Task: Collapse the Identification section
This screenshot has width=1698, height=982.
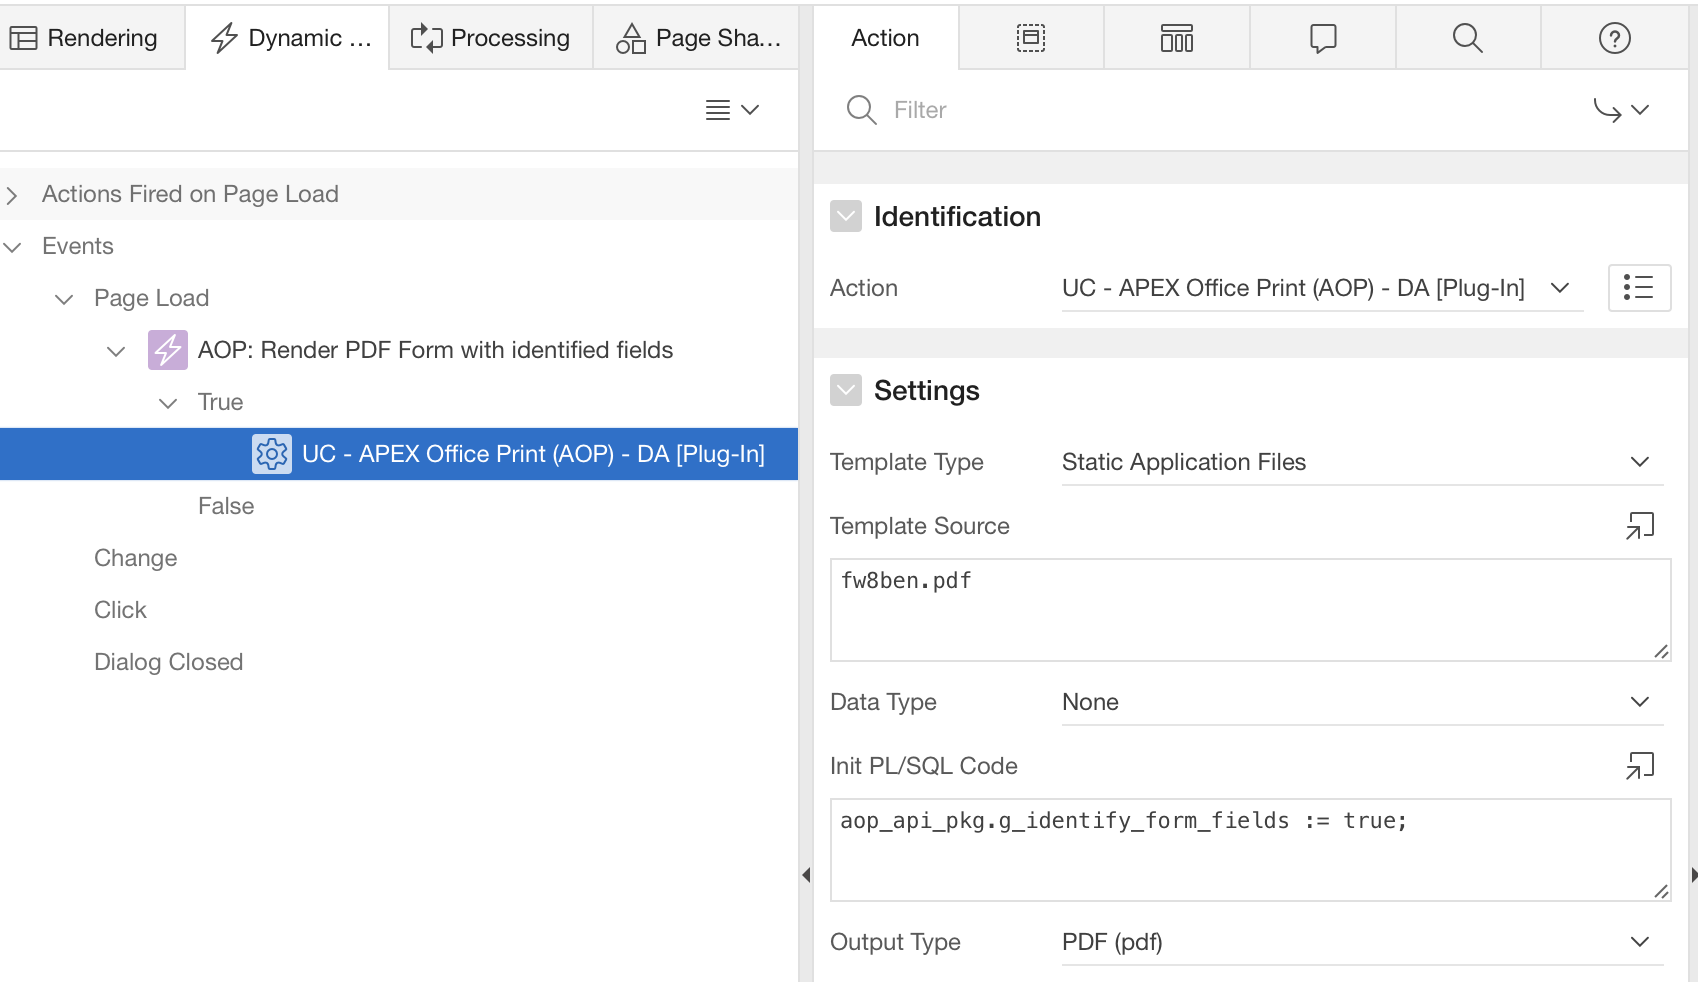Action: point(846,216)
